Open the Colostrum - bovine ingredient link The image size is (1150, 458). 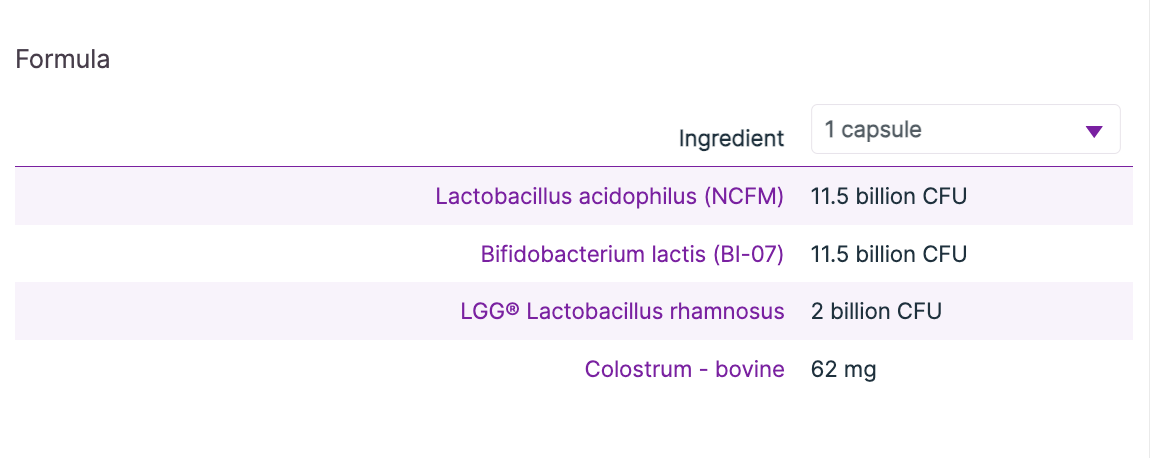684,369
